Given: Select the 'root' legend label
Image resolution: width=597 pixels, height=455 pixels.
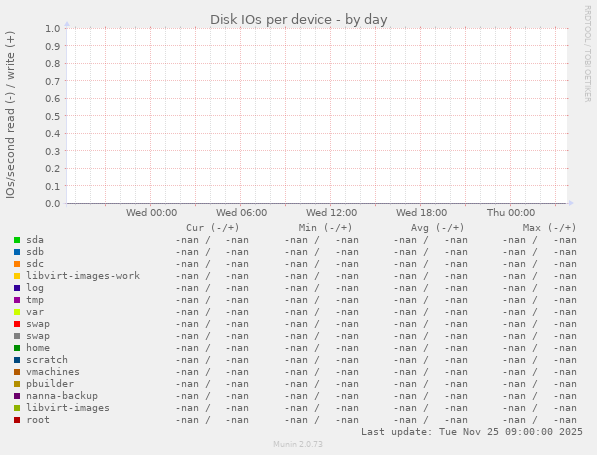Looking at the screenshot, I should pyautogui.click(x=38, y=420).
